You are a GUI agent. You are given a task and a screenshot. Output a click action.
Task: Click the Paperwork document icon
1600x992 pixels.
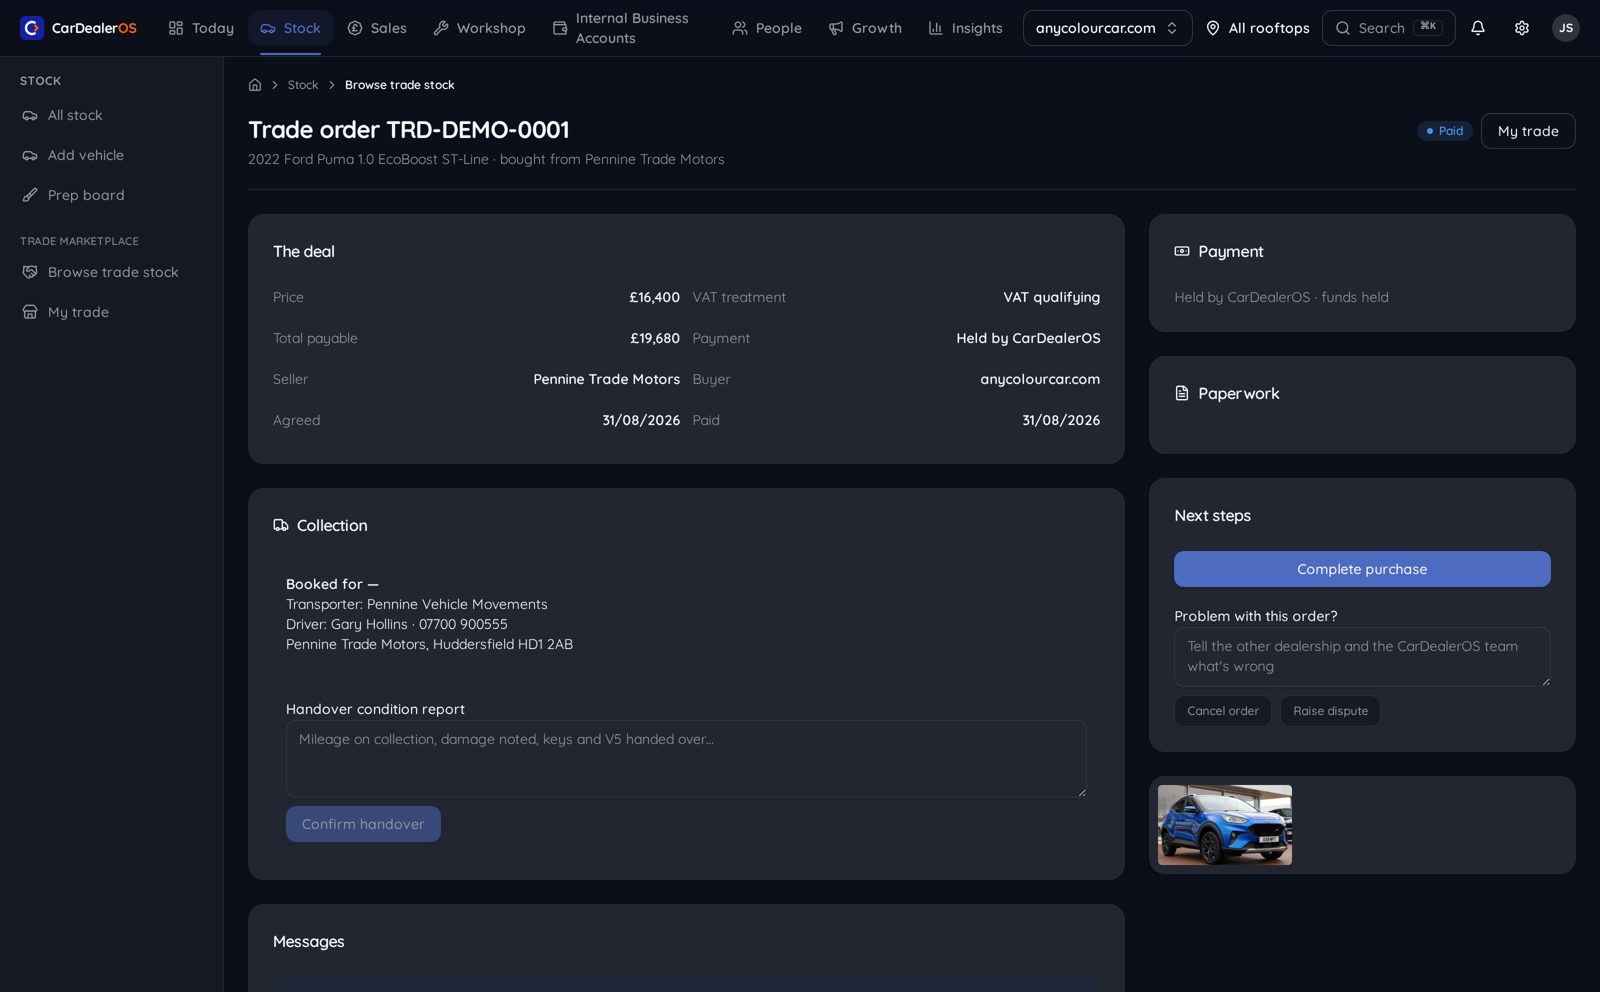[1182, 393]
